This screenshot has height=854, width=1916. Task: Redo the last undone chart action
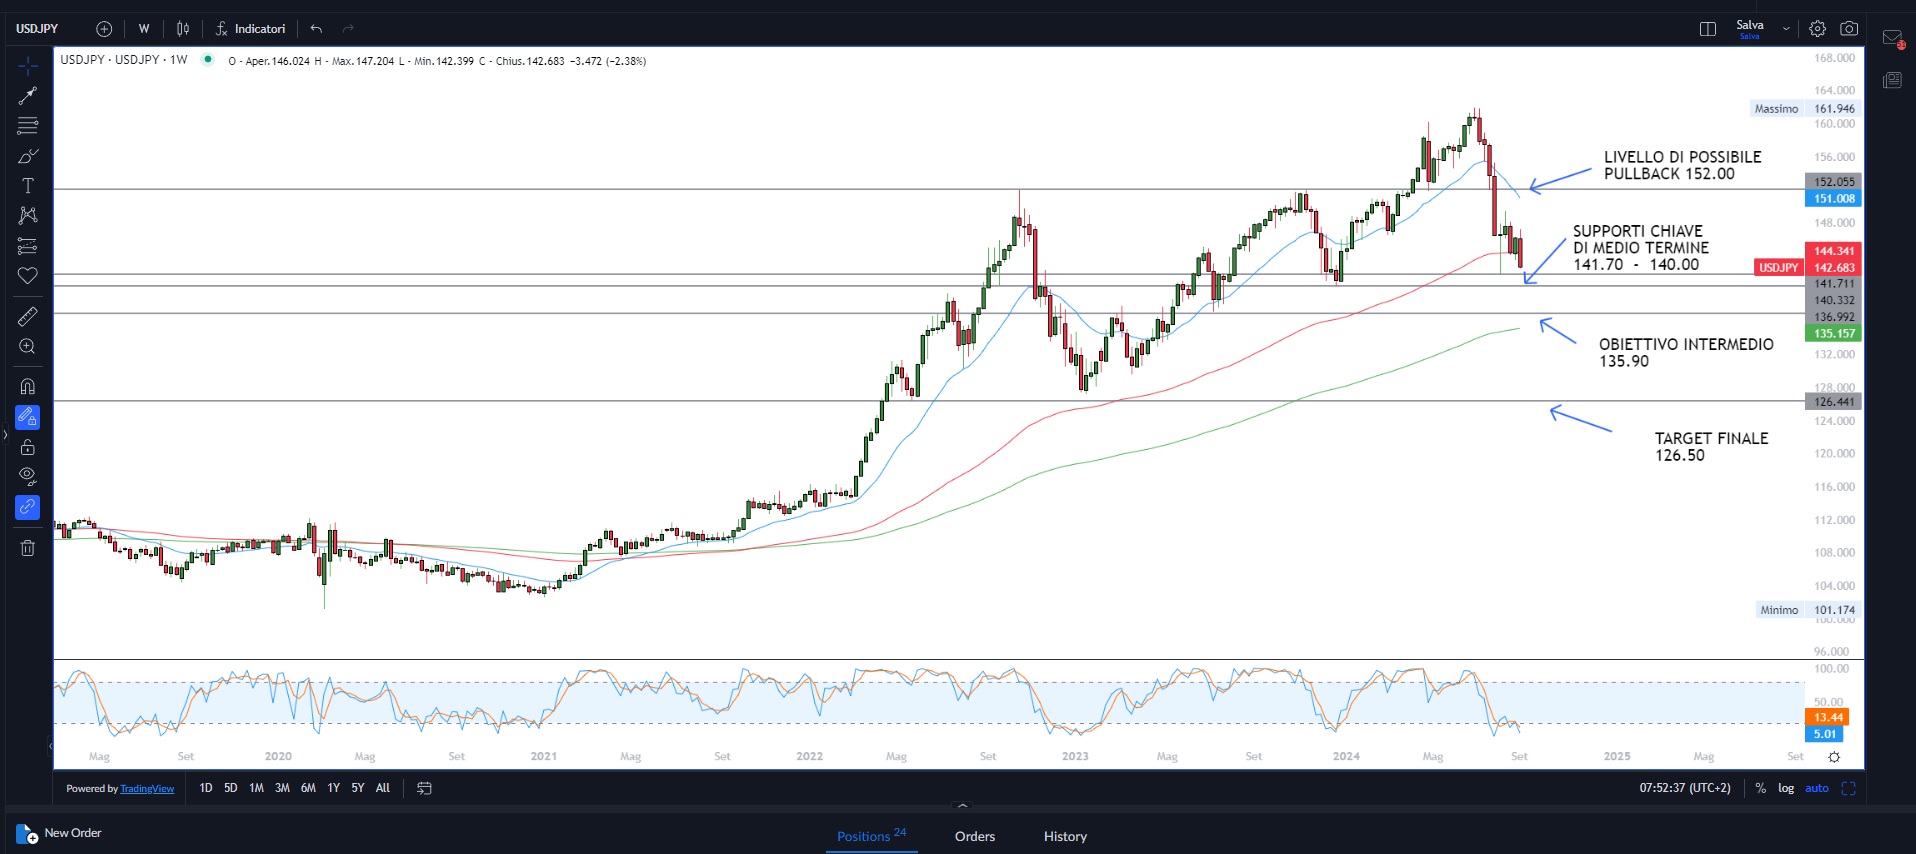(x=348, y=29)
